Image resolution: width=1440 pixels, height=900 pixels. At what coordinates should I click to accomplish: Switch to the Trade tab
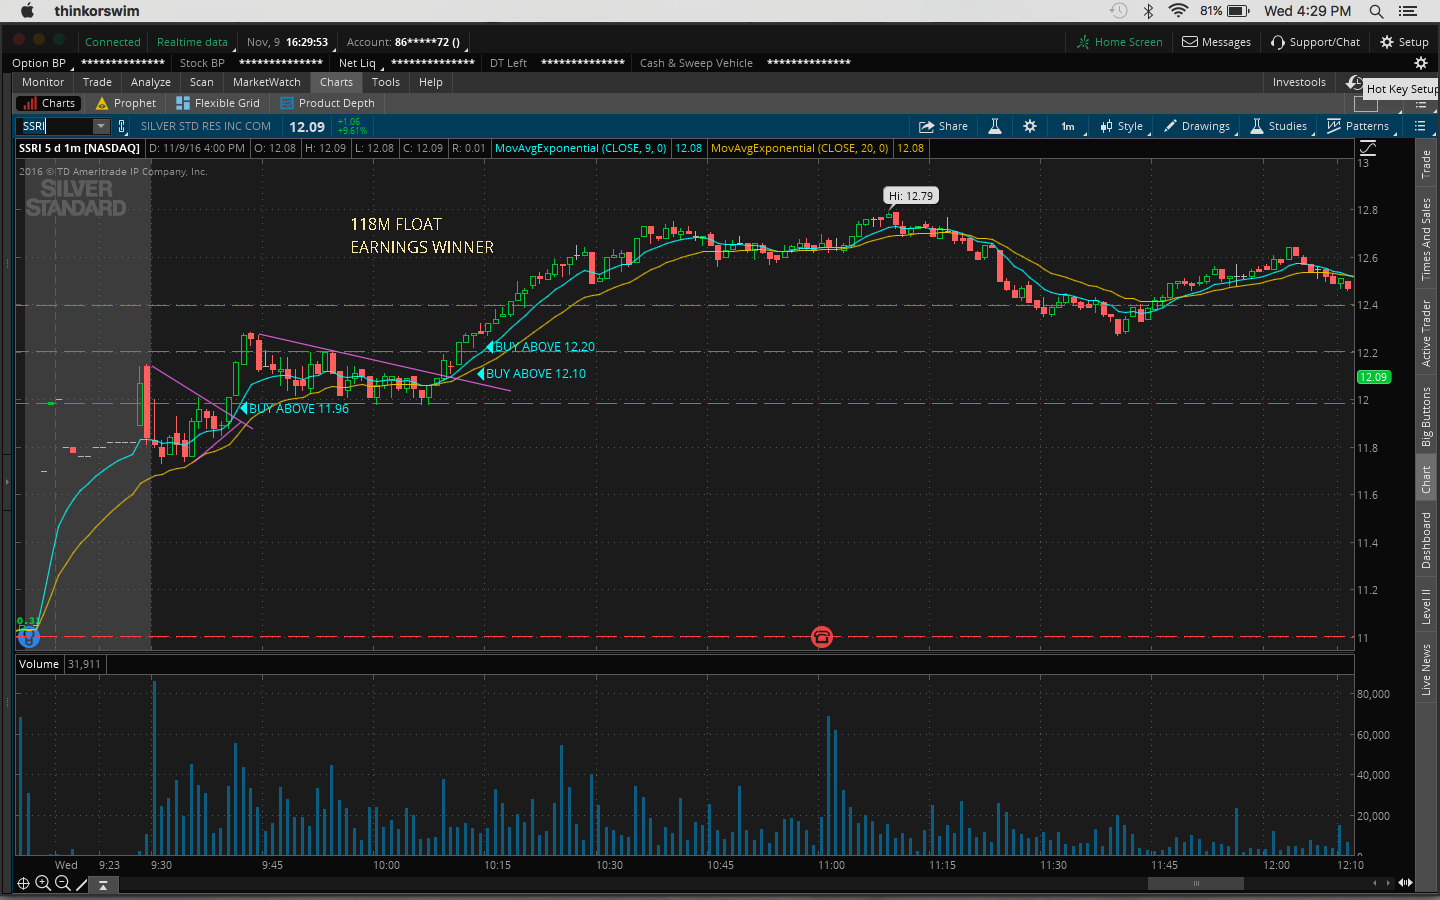(x=97, y=82)
